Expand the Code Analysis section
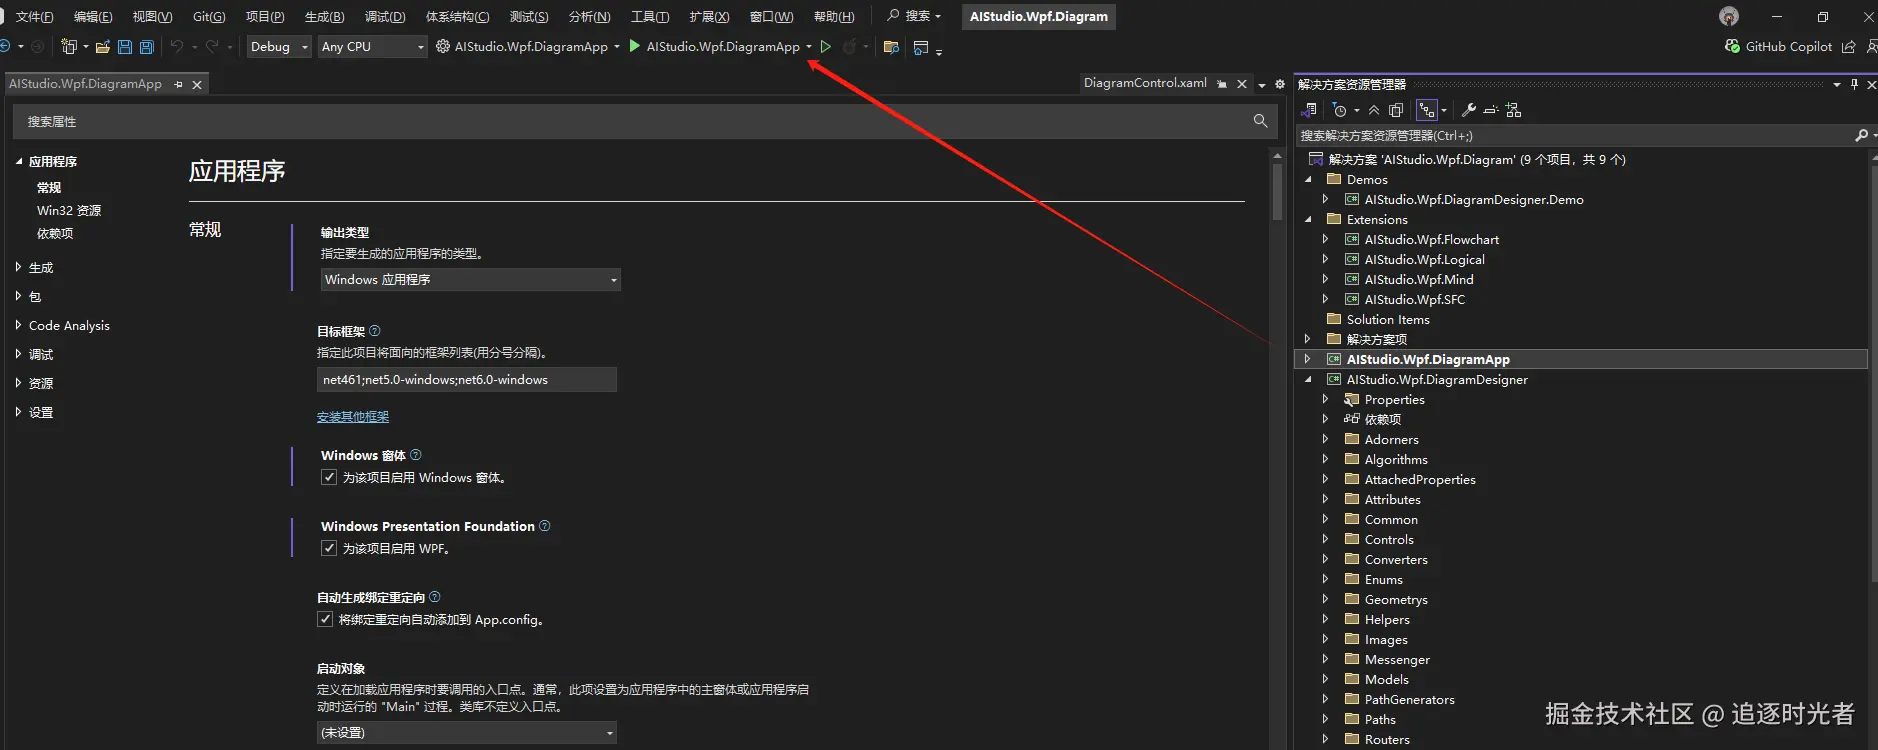1878x750 pixels. [x=18, y=325]
